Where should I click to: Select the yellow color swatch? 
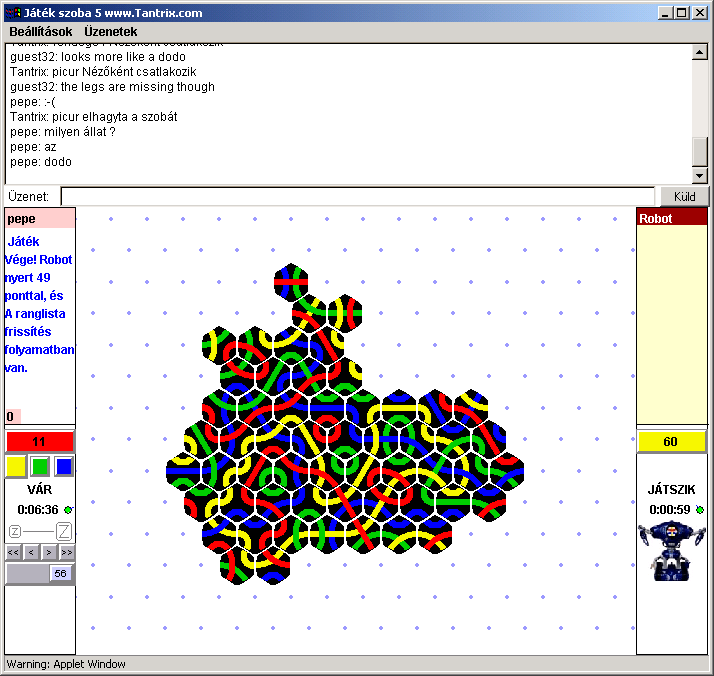pos(16,466)
